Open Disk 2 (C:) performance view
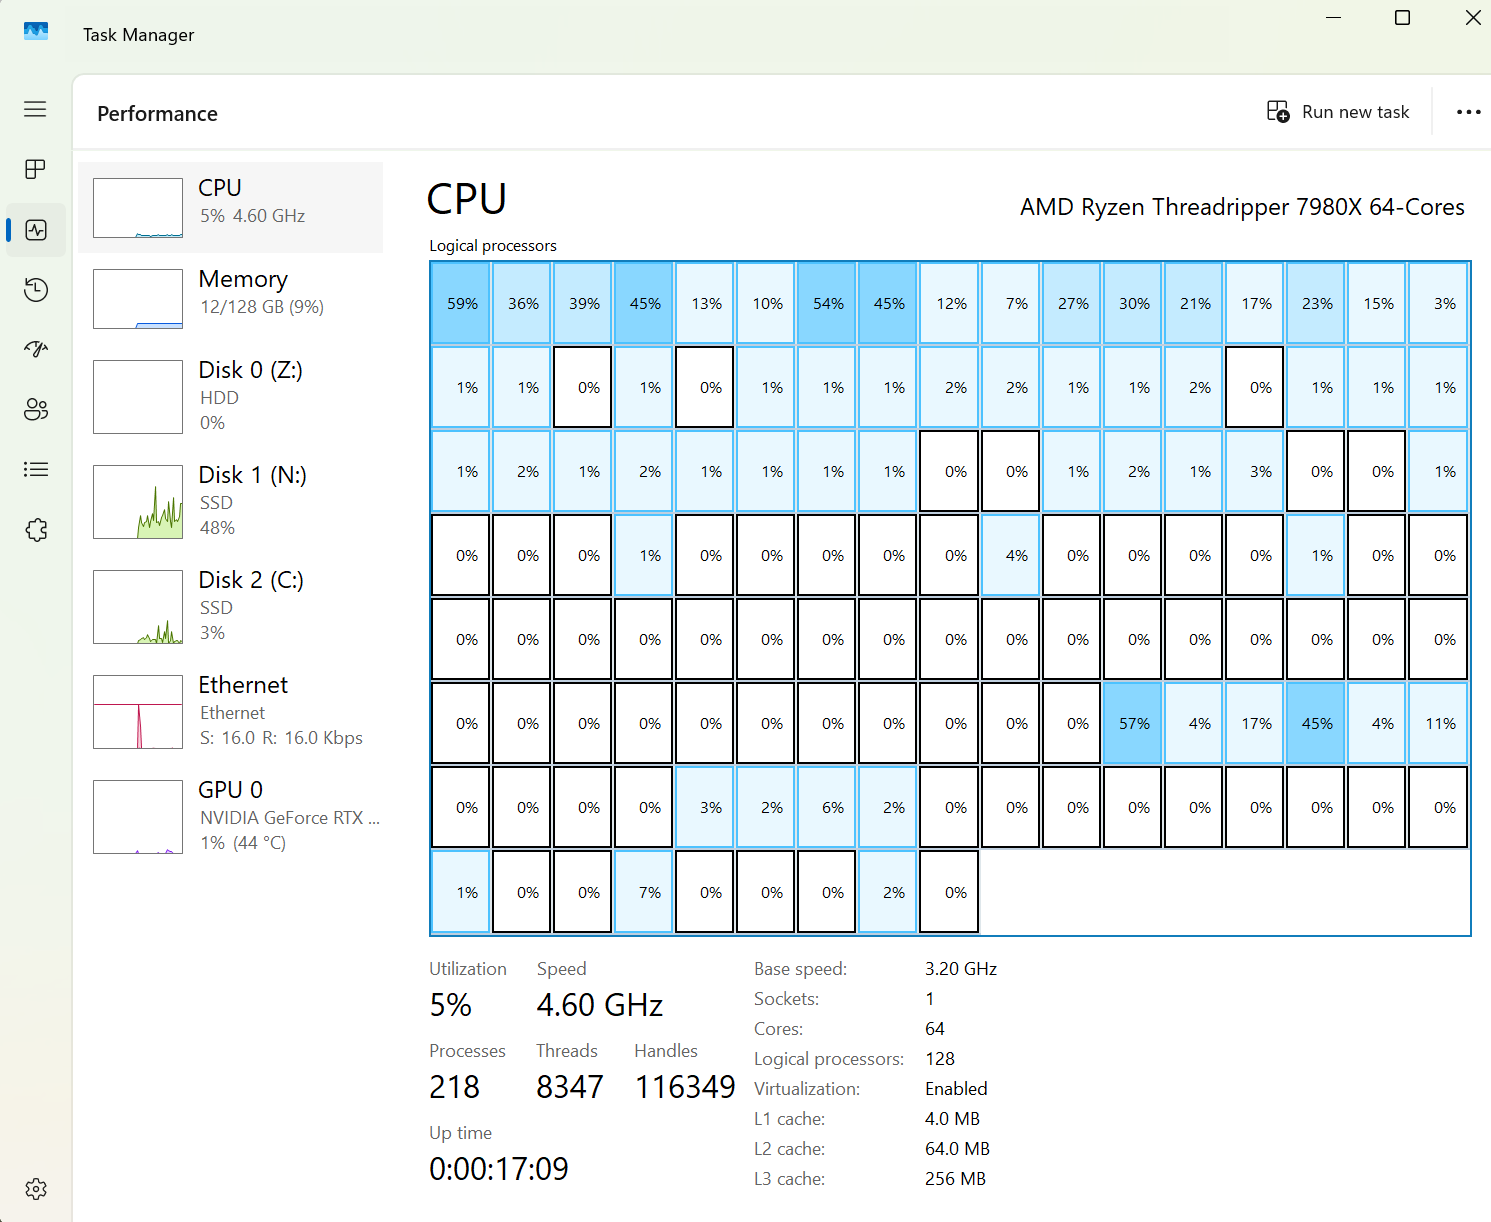1491x1222 pixels. [x=231, y=606]
